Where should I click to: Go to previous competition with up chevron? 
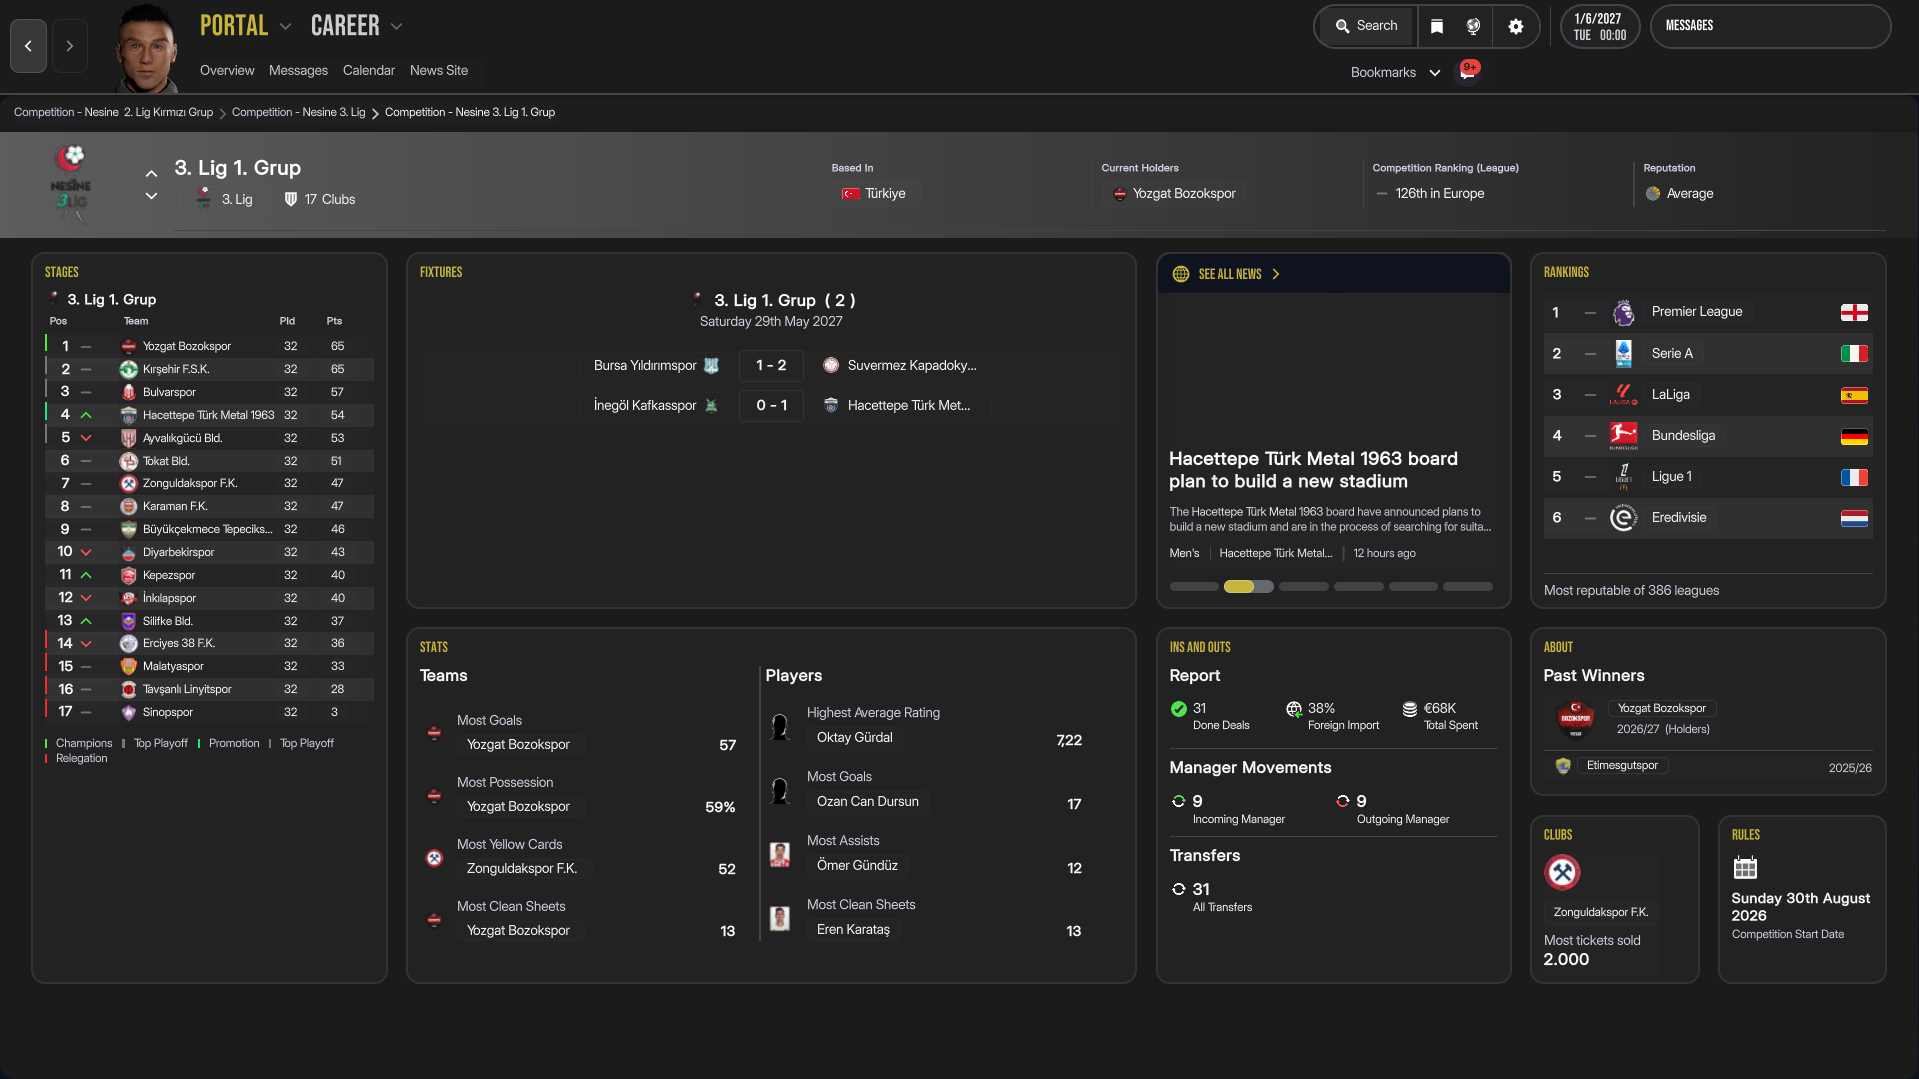[x=151, y=174]
